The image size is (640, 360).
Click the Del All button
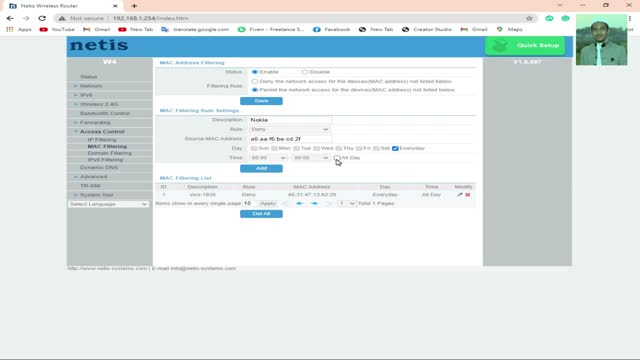261,214
